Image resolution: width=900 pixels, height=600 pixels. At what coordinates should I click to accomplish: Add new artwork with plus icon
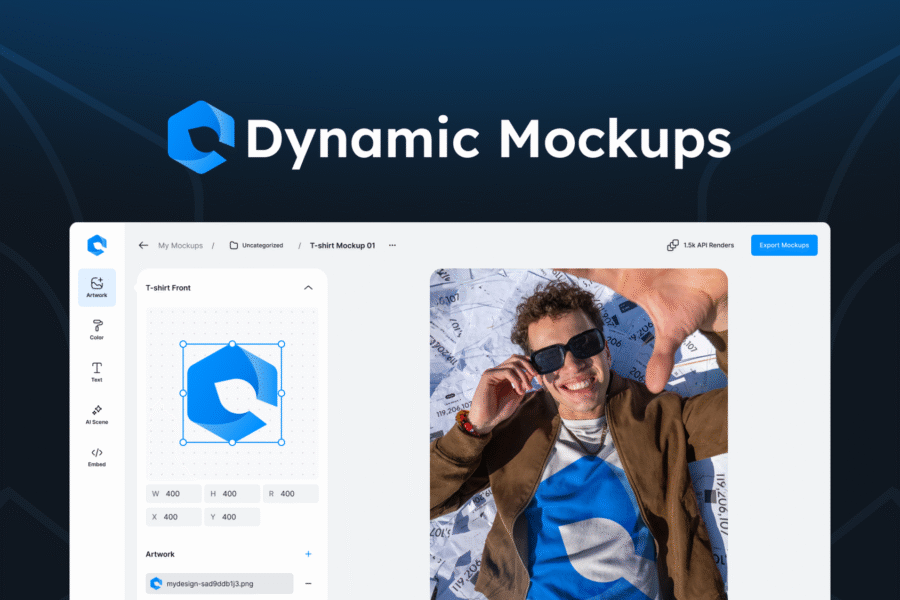308,554
